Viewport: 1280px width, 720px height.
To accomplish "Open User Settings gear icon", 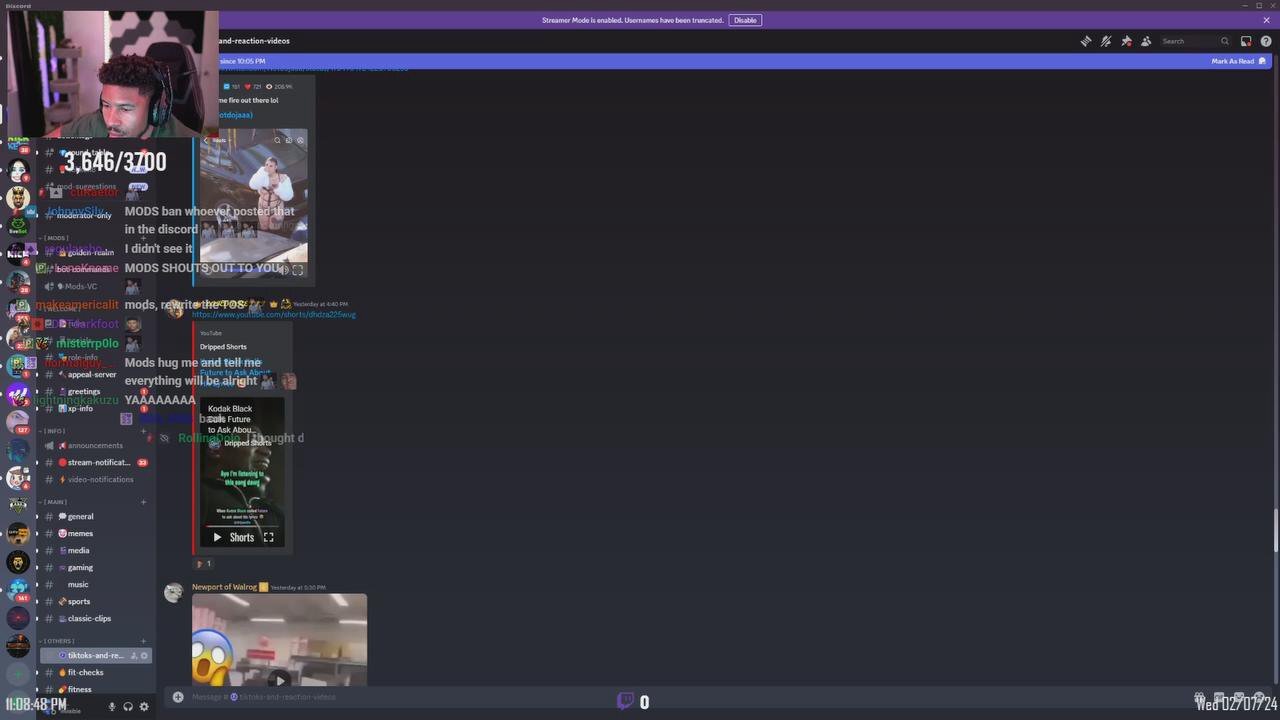I will click(144, 706).
